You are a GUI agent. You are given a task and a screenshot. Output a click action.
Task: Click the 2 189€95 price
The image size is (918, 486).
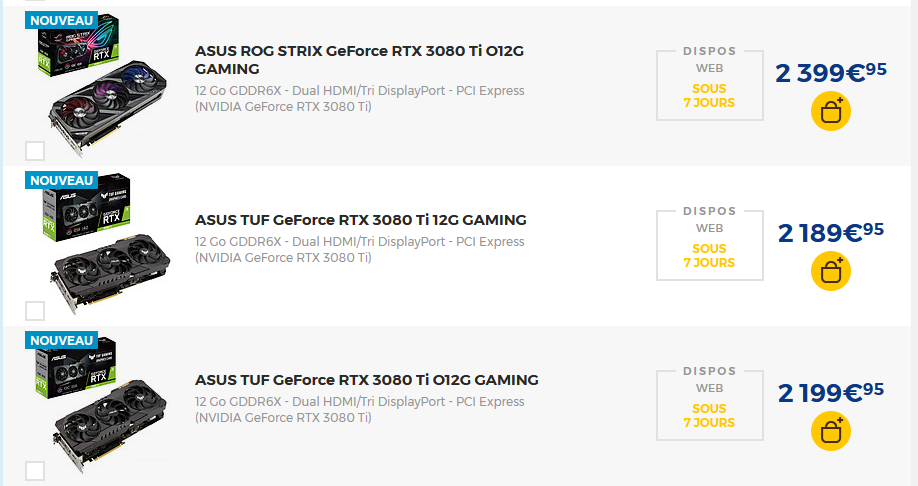click(831, 232)
